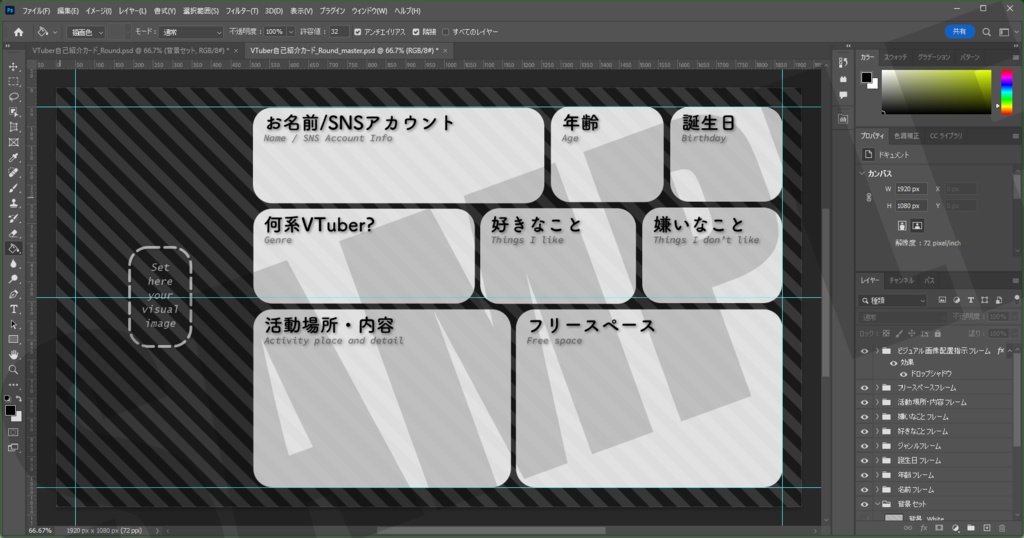Expand the 名前フレーム layer group
The height and width of the screenshot is (538, 1024).
coord(877,490)
